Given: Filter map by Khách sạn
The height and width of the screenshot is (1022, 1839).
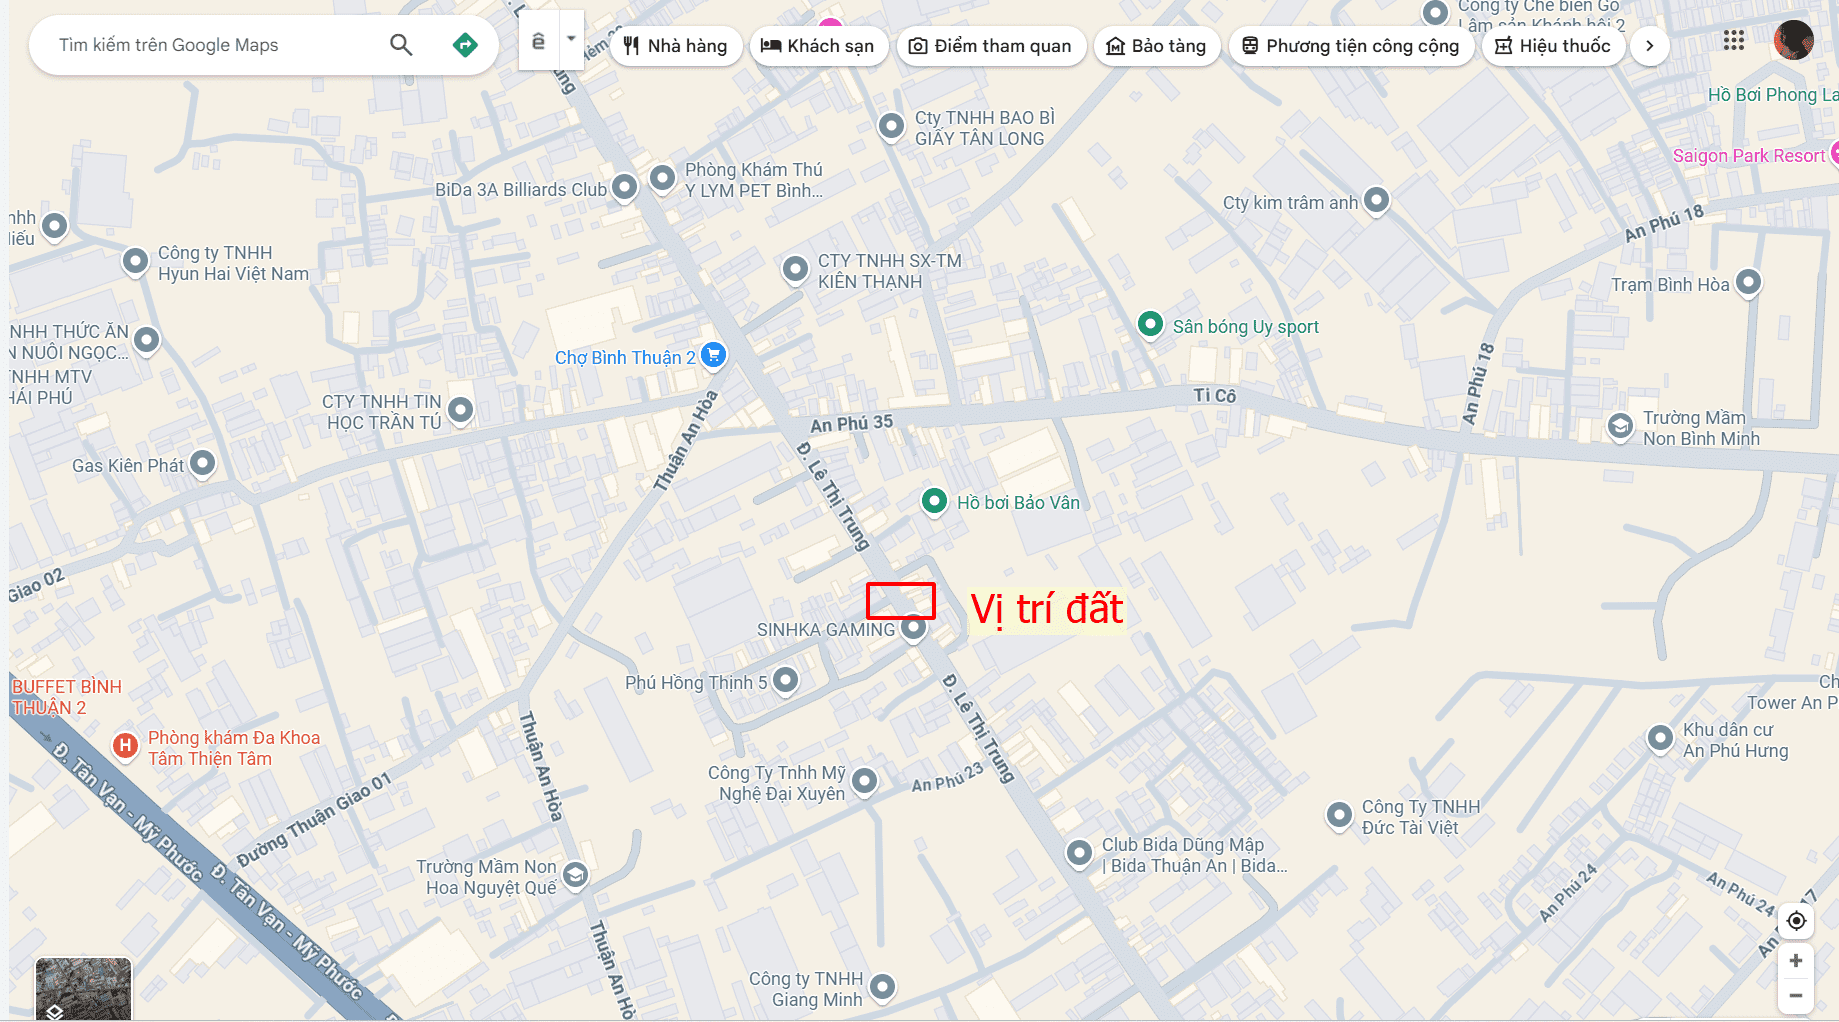Looking at the screenshot, I should (x=818, y=46).
